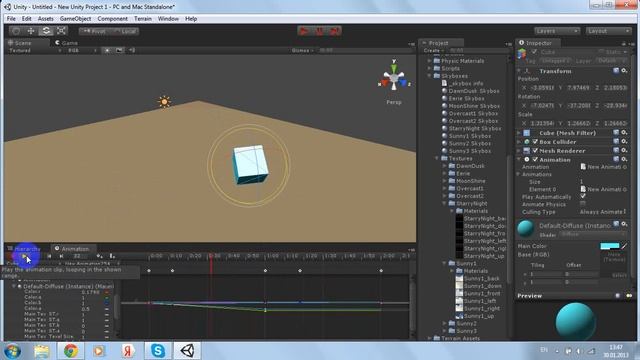Open Cube Mesh Filter settings gear
Viewport: 640px width, 360px height.
pyautogui.click(x=624, y=133)
